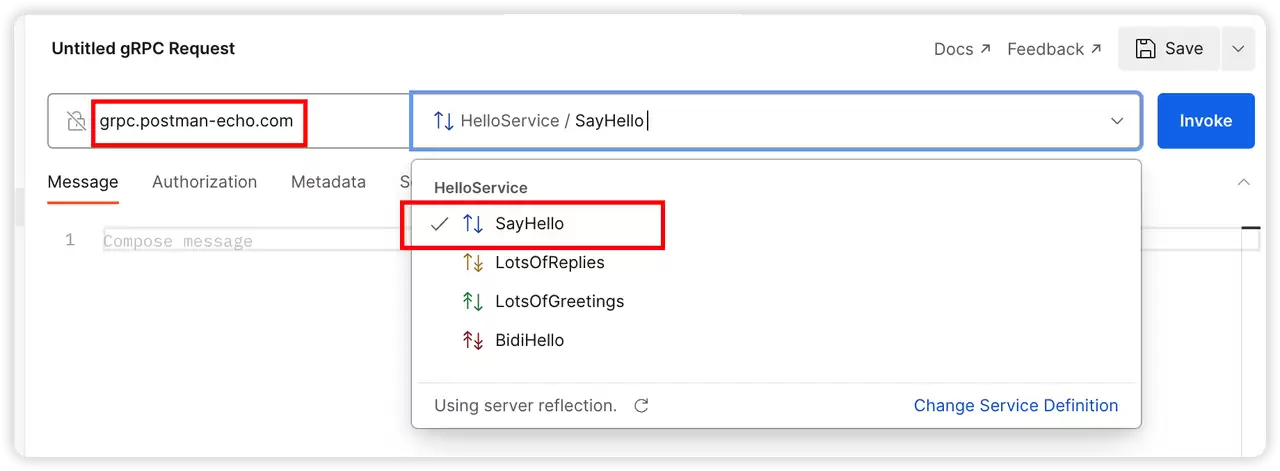
Task: Switch to the Metadata tab
Action: click(328, 182)
